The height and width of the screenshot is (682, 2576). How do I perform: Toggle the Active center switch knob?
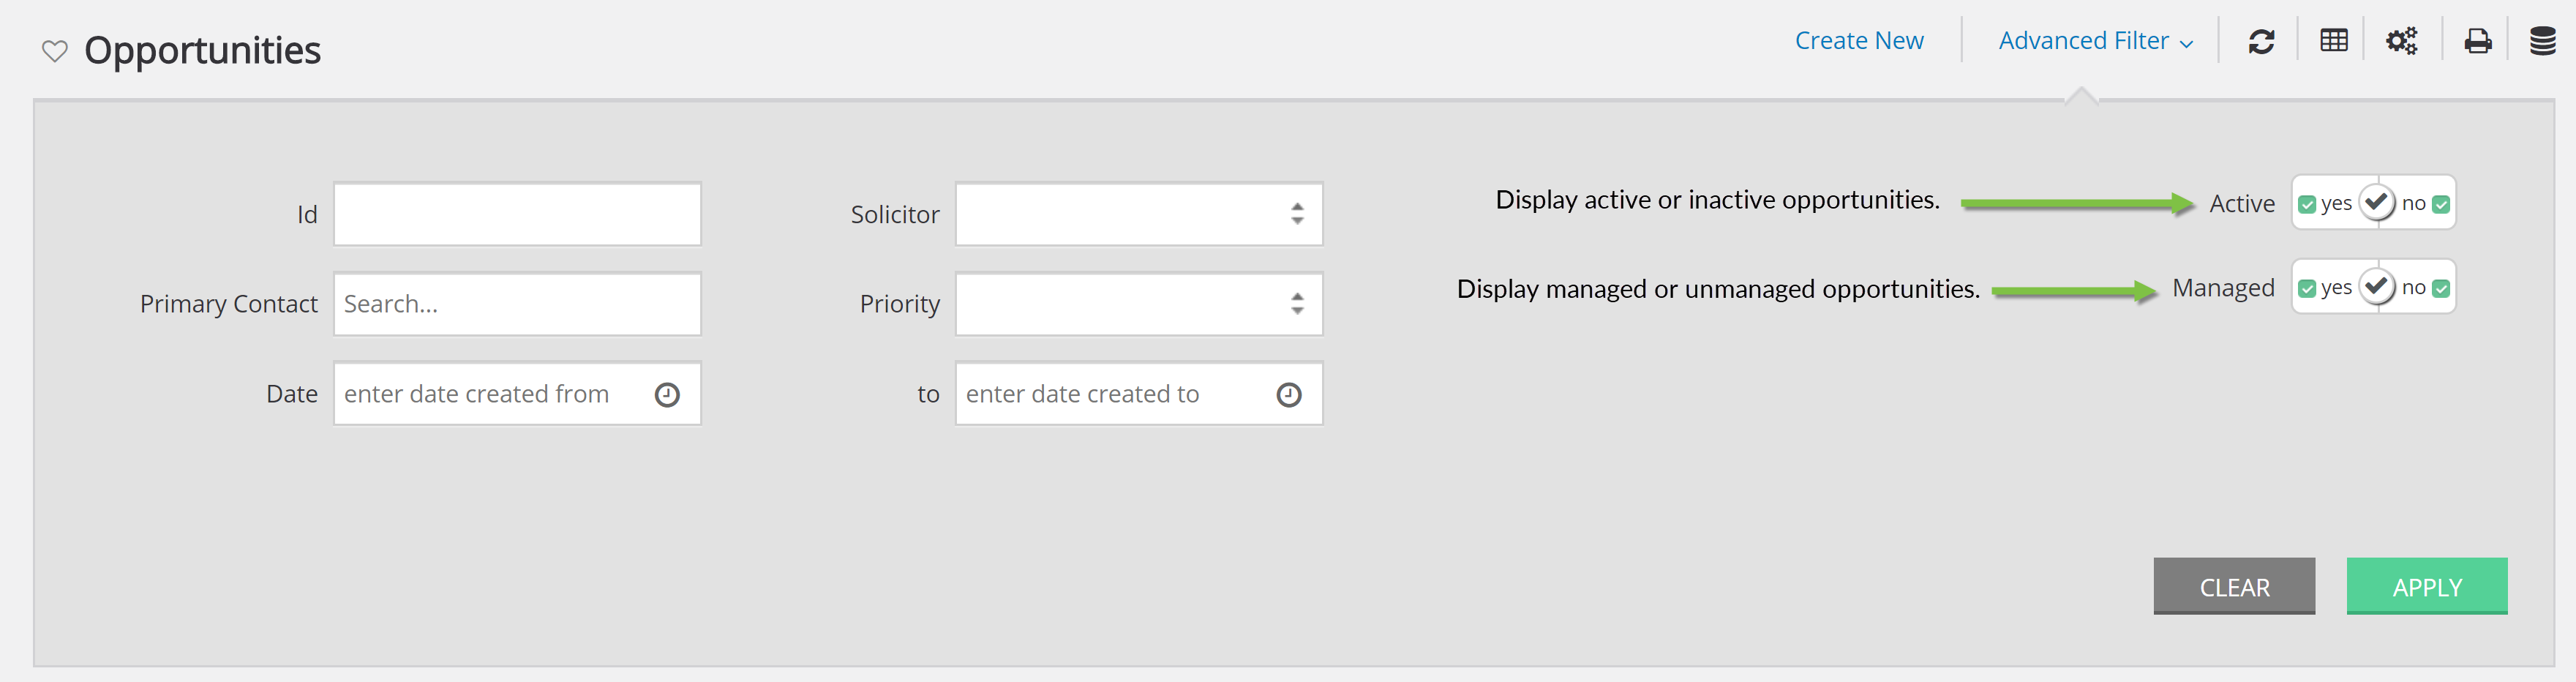(2377, 202)
